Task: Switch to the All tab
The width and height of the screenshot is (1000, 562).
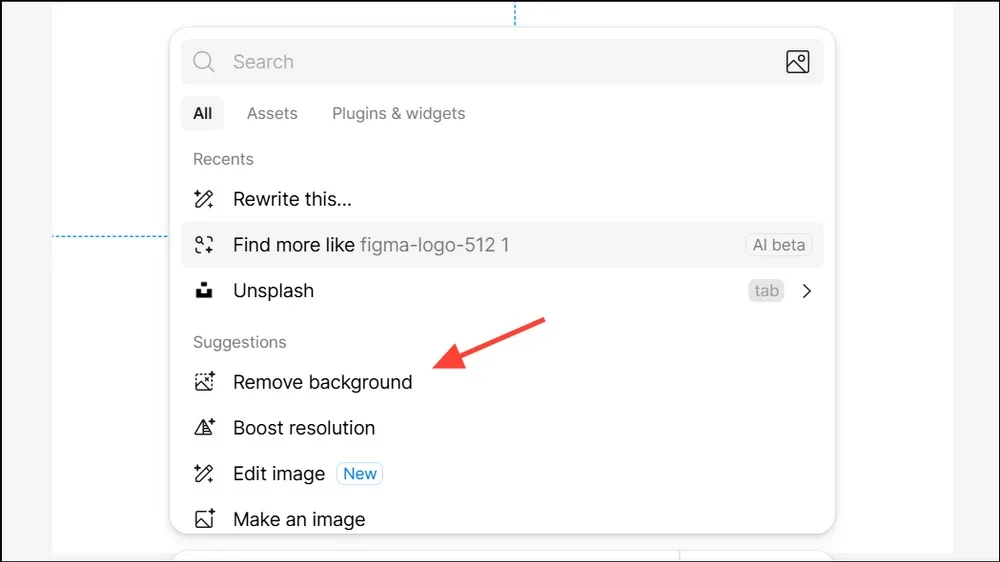Action: 202,114
